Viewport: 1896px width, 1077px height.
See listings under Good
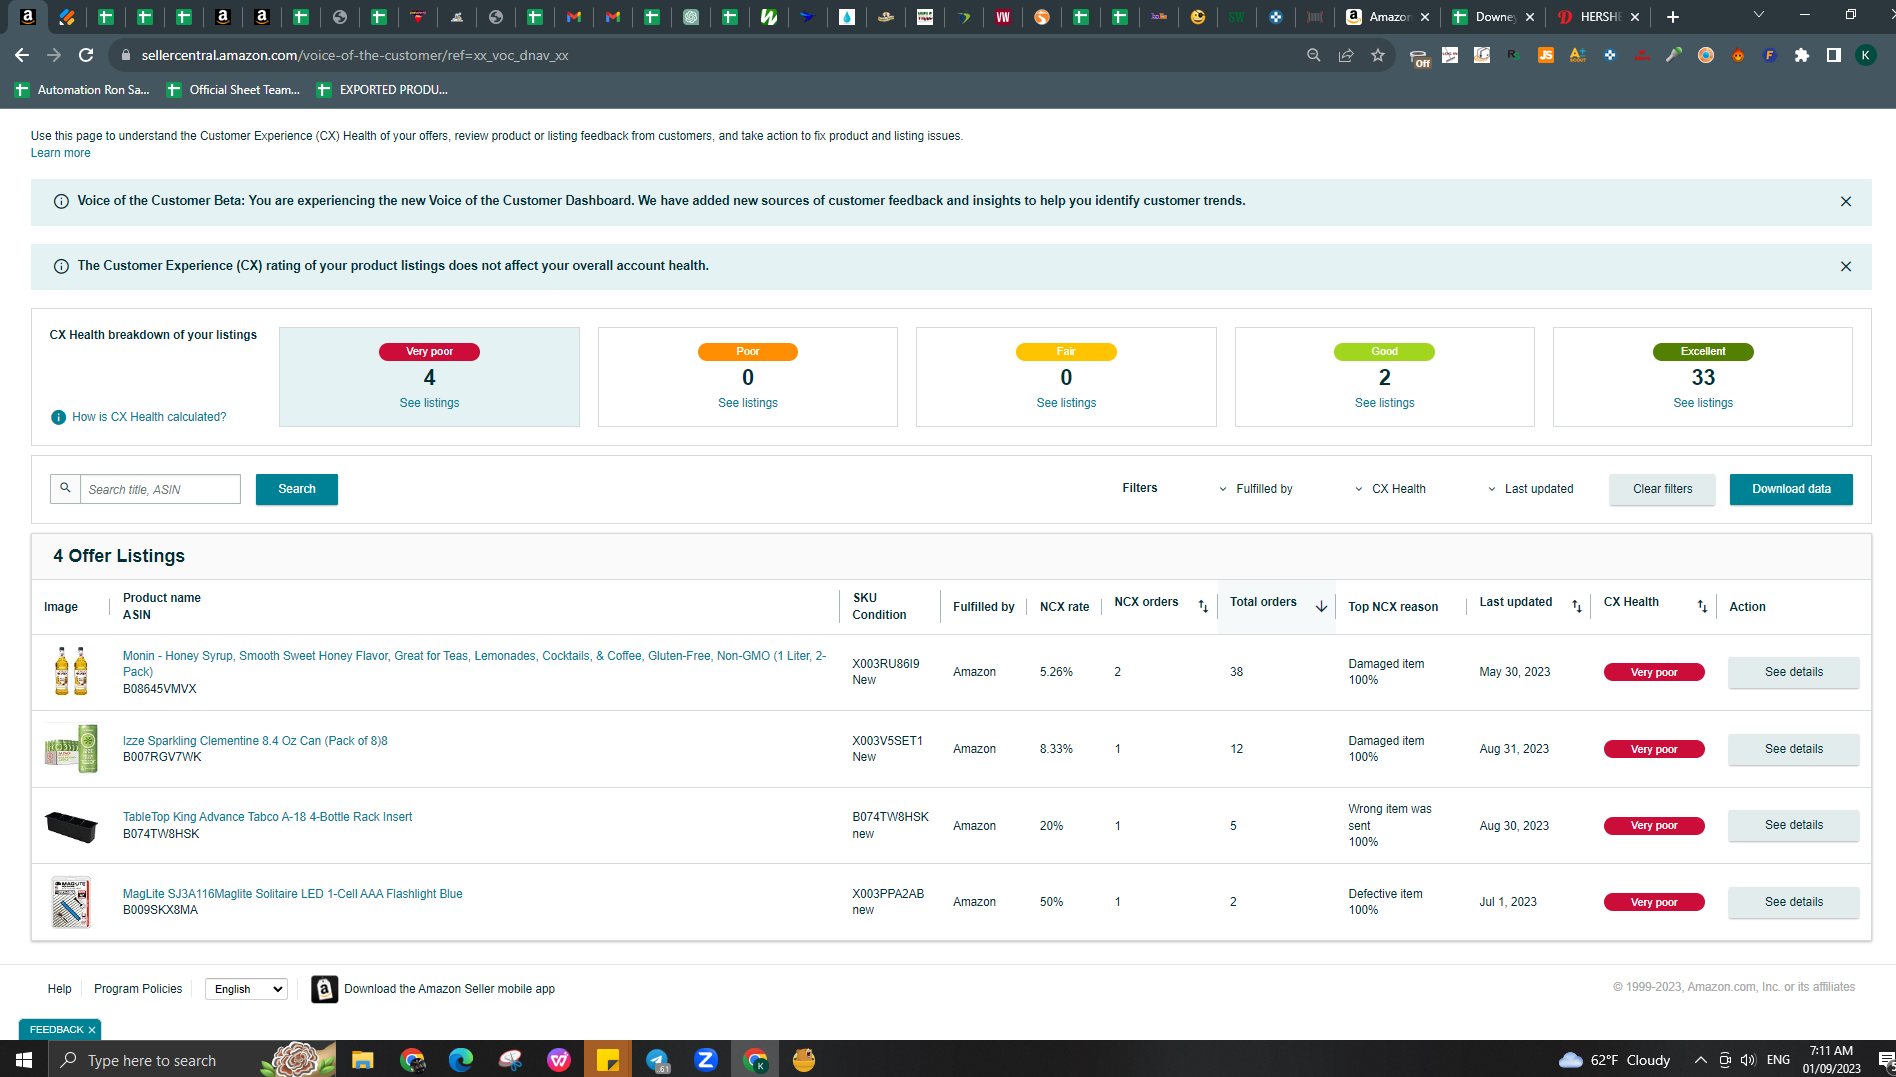[x=1385, y=403]
